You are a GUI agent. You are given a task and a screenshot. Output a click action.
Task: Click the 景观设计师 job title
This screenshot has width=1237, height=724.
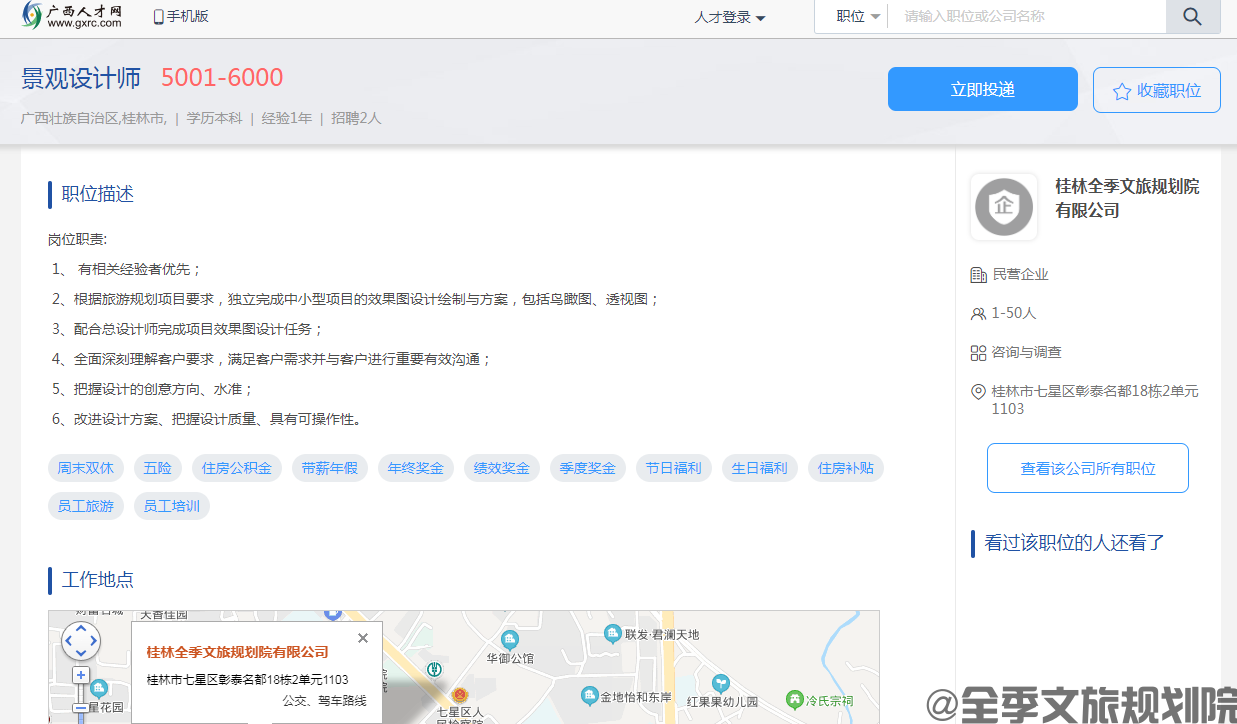[81, 78]
